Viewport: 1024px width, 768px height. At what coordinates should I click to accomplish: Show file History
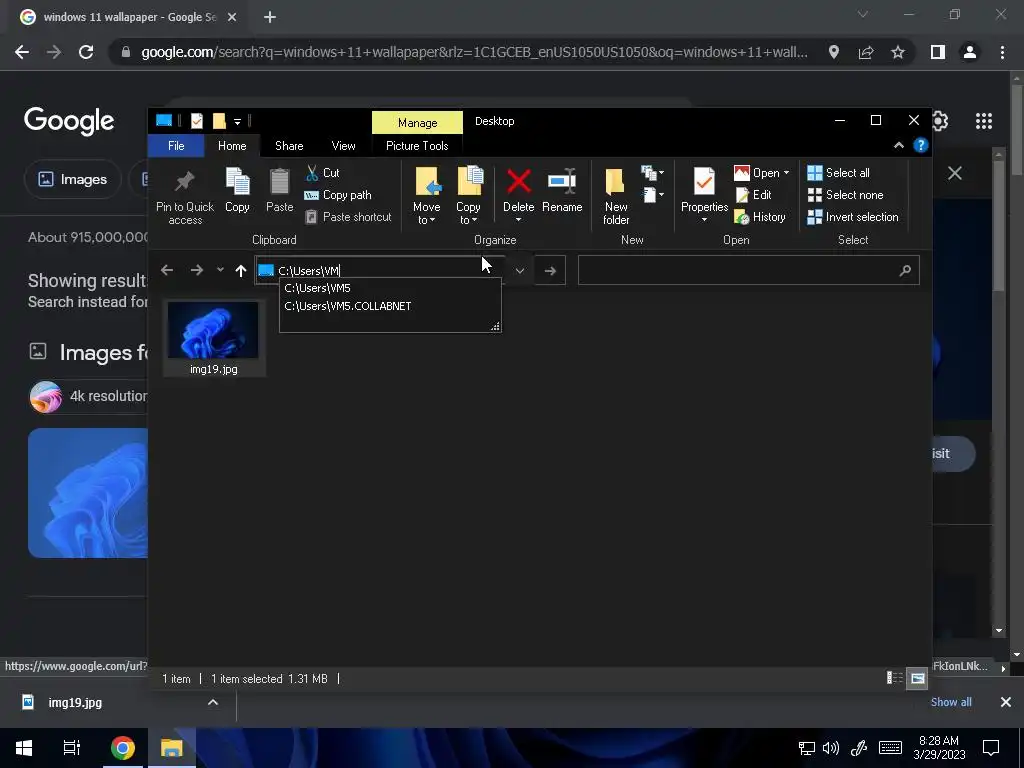pos(760,217)
